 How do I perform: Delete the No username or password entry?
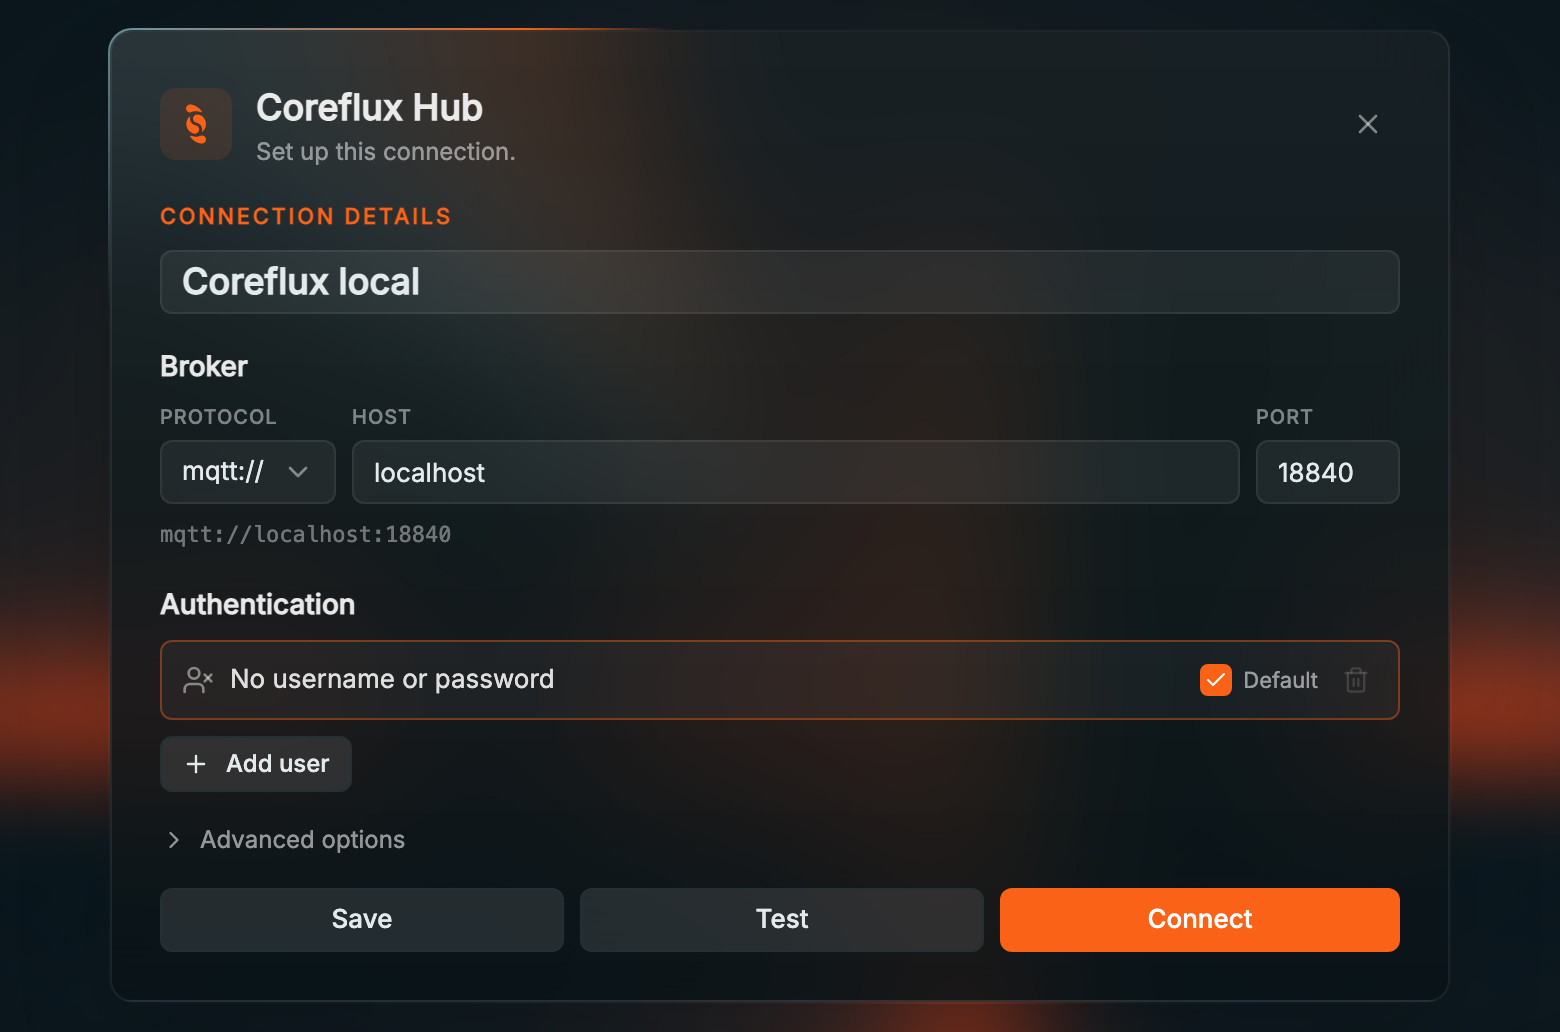(1356, 680)
